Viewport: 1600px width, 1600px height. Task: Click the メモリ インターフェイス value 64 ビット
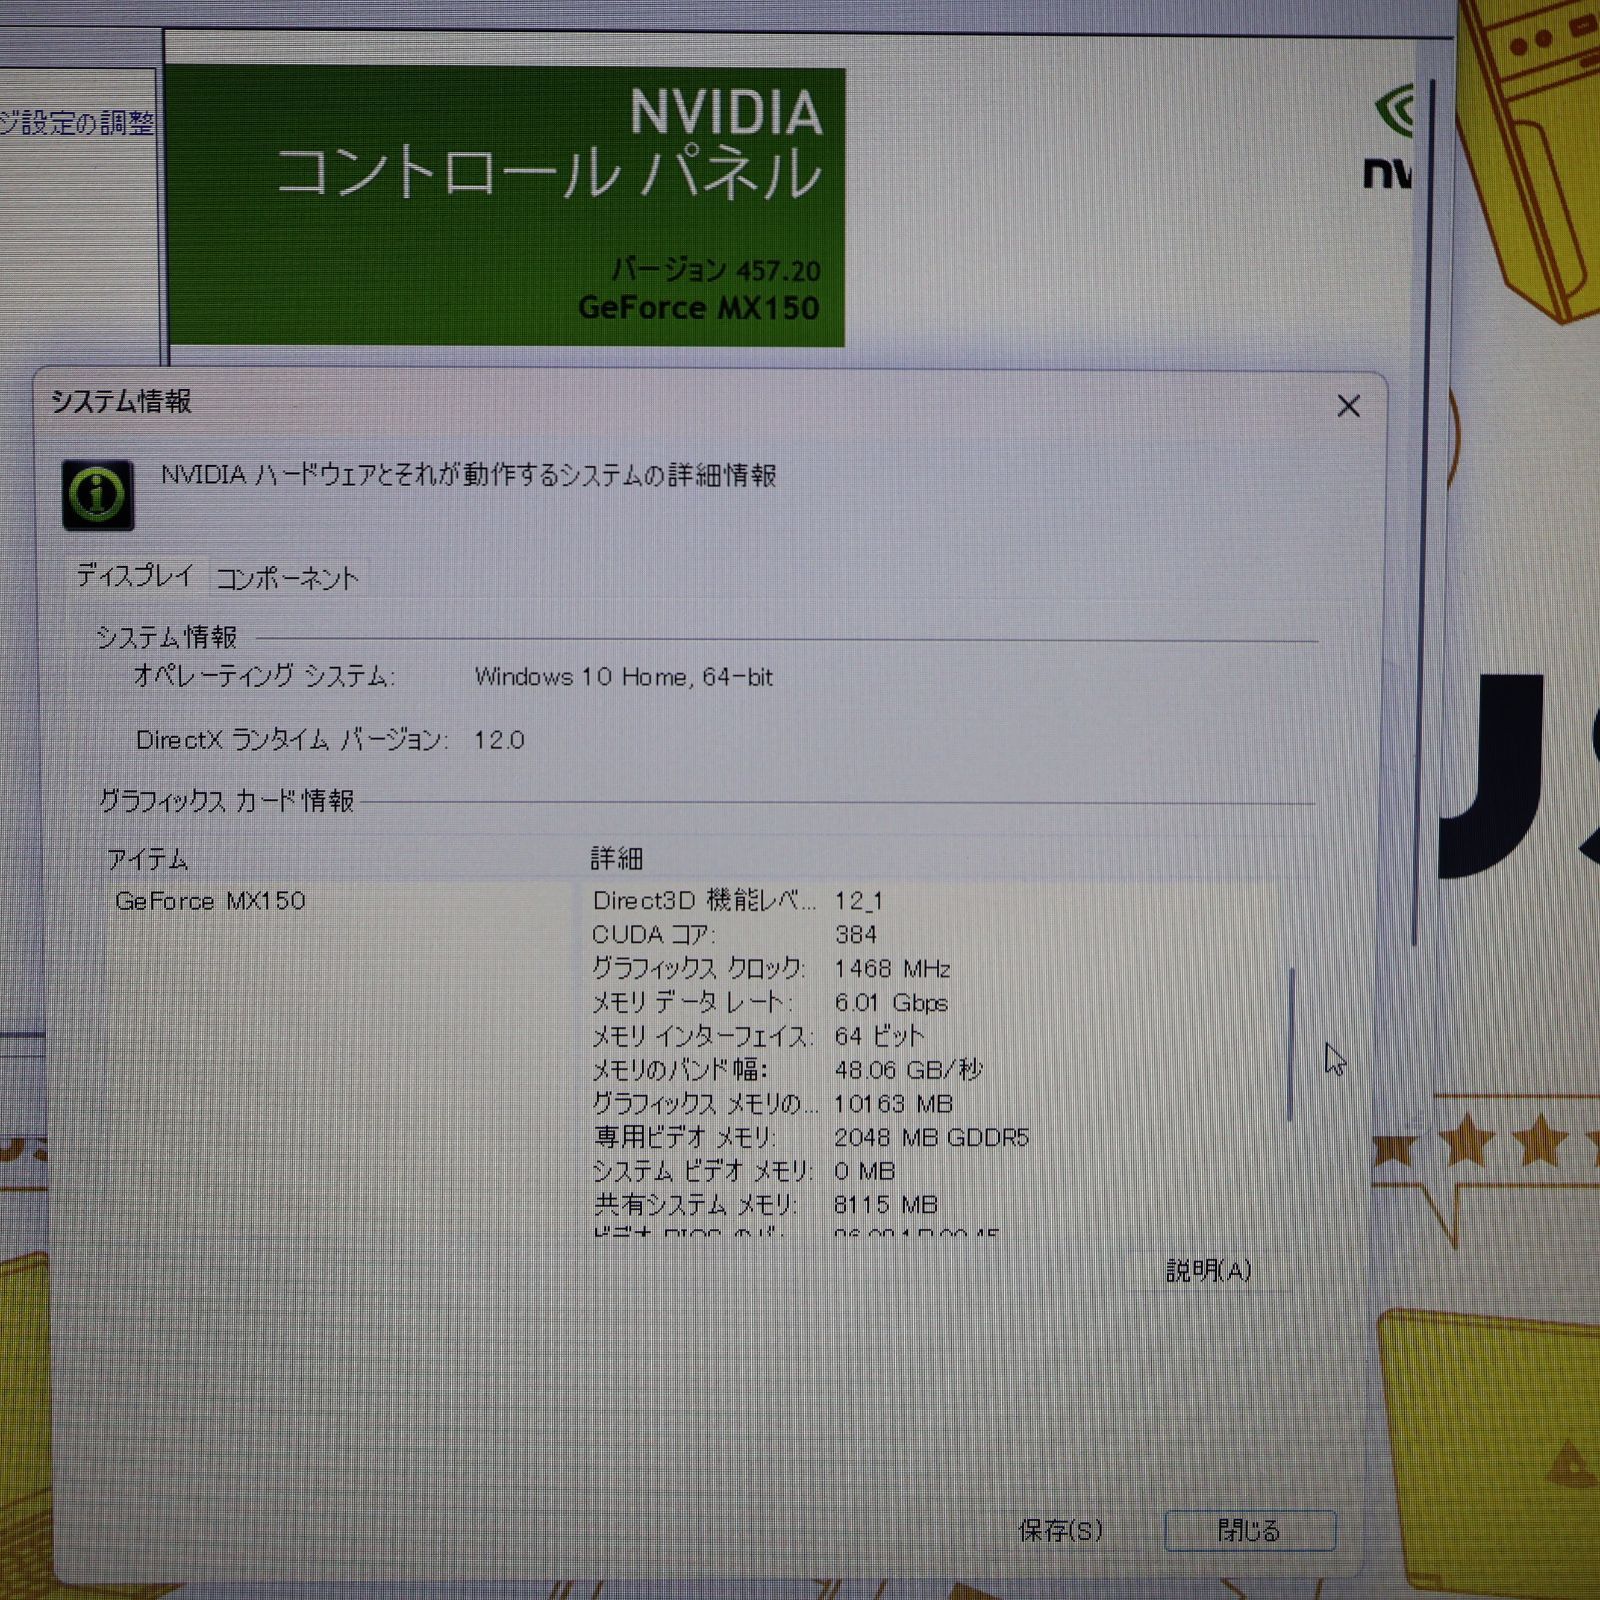[879, 1036]
